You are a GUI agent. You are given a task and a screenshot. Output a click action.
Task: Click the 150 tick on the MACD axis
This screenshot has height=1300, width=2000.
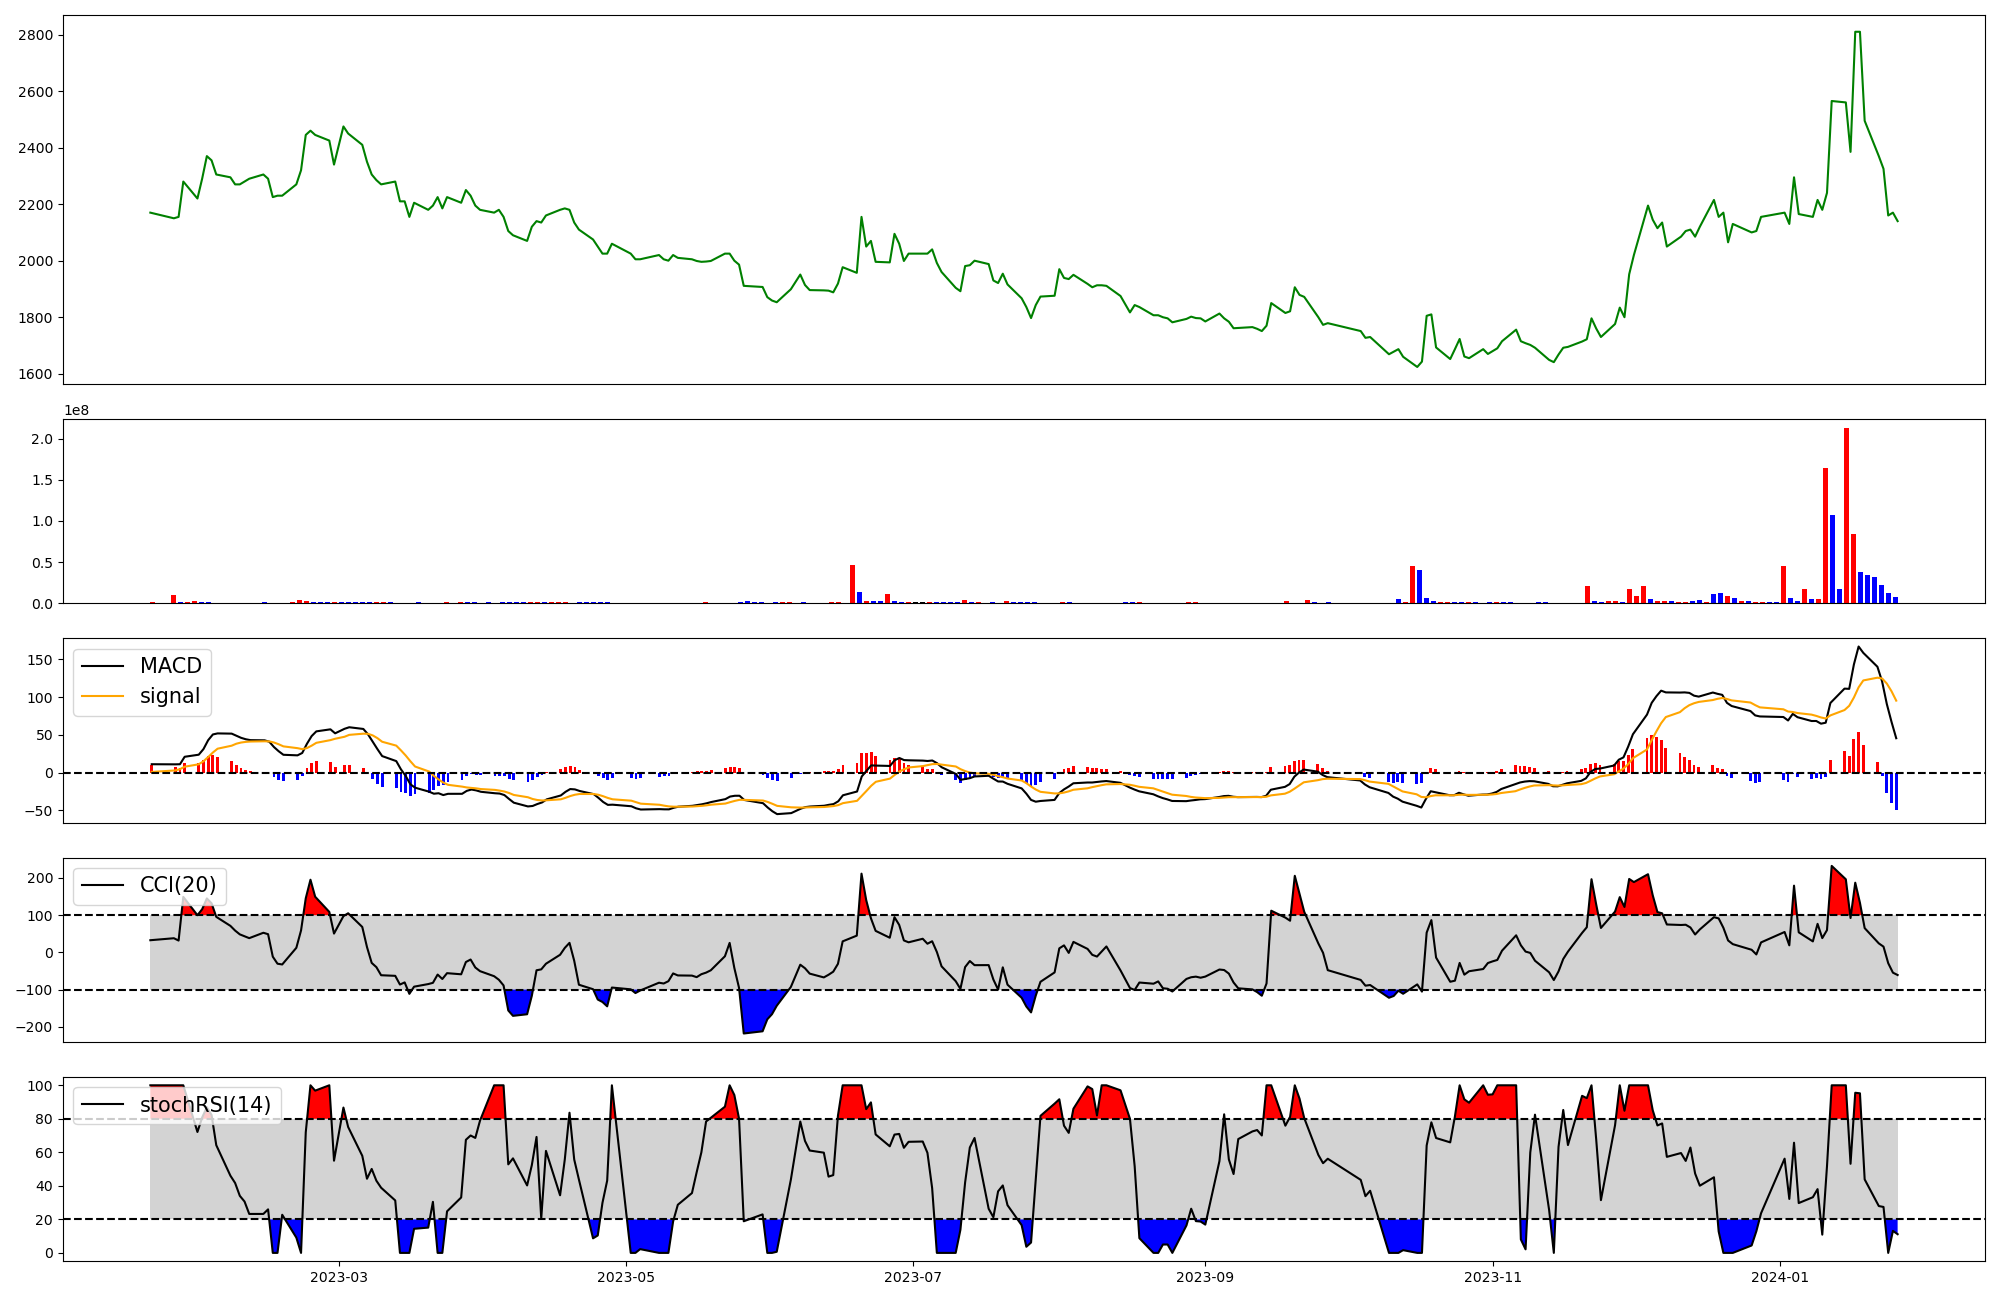tap(40, 660)
